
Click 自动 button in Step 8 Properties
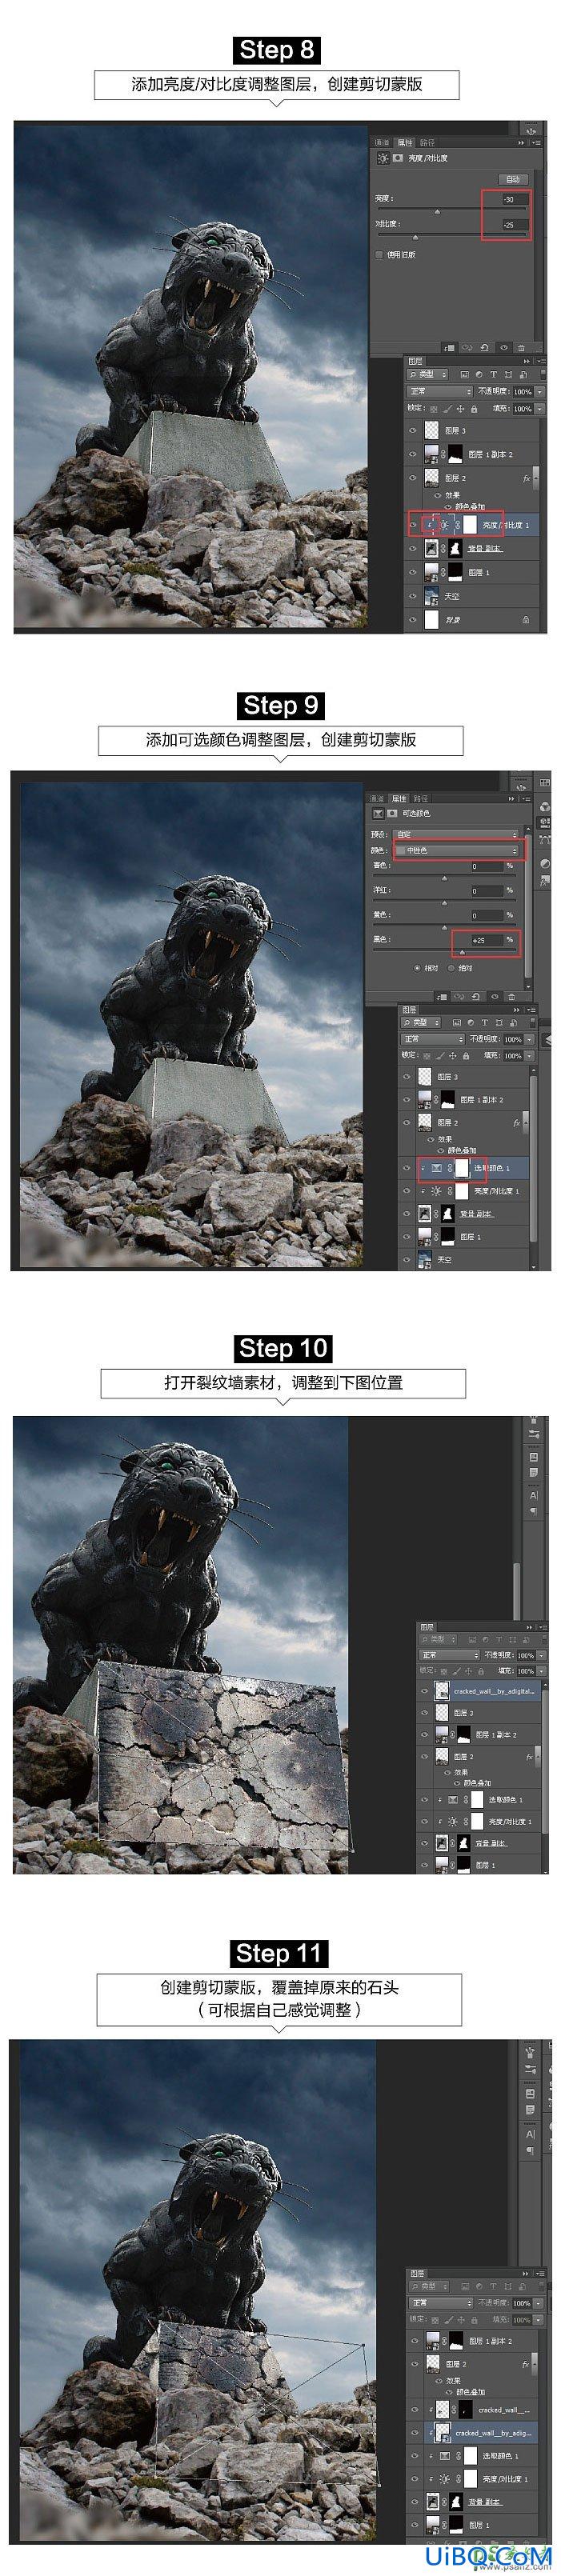(513, 179)
